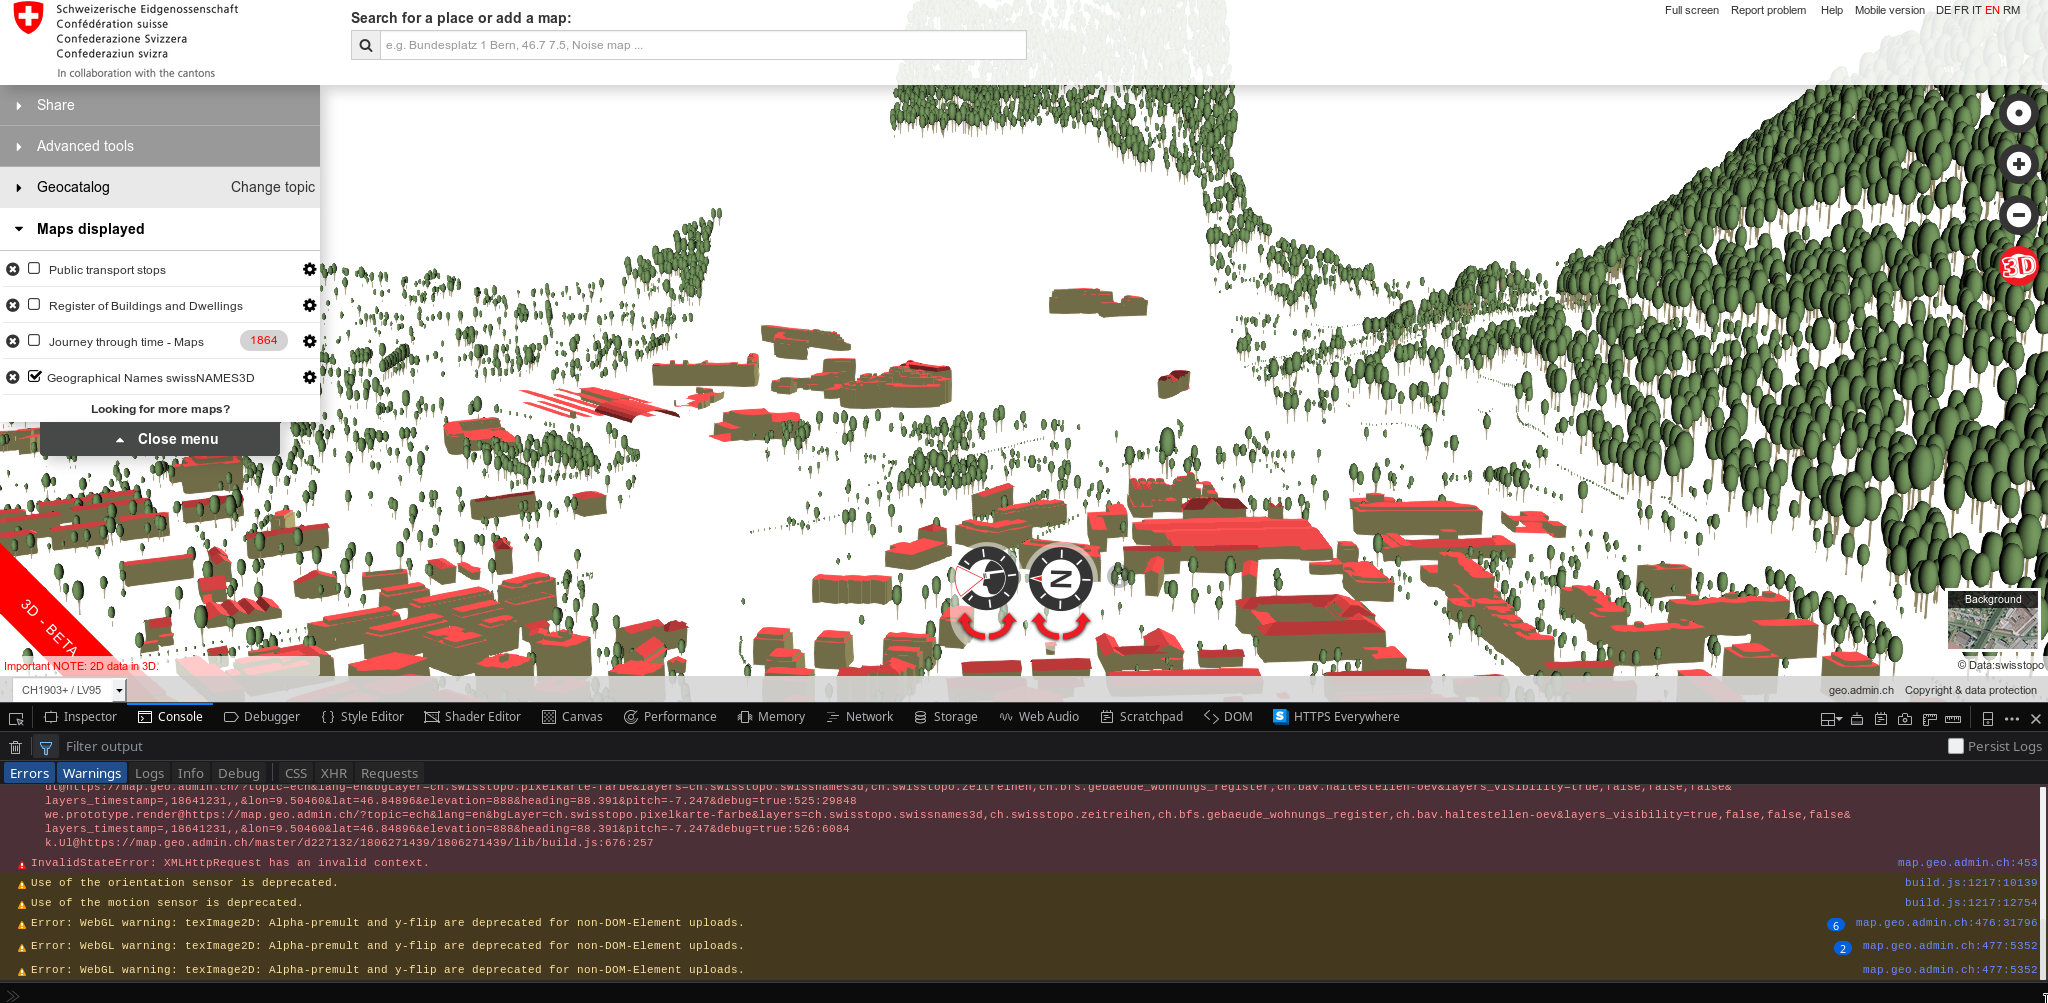Open settings gear for Geographical Names swissNAMES3D

309,378
